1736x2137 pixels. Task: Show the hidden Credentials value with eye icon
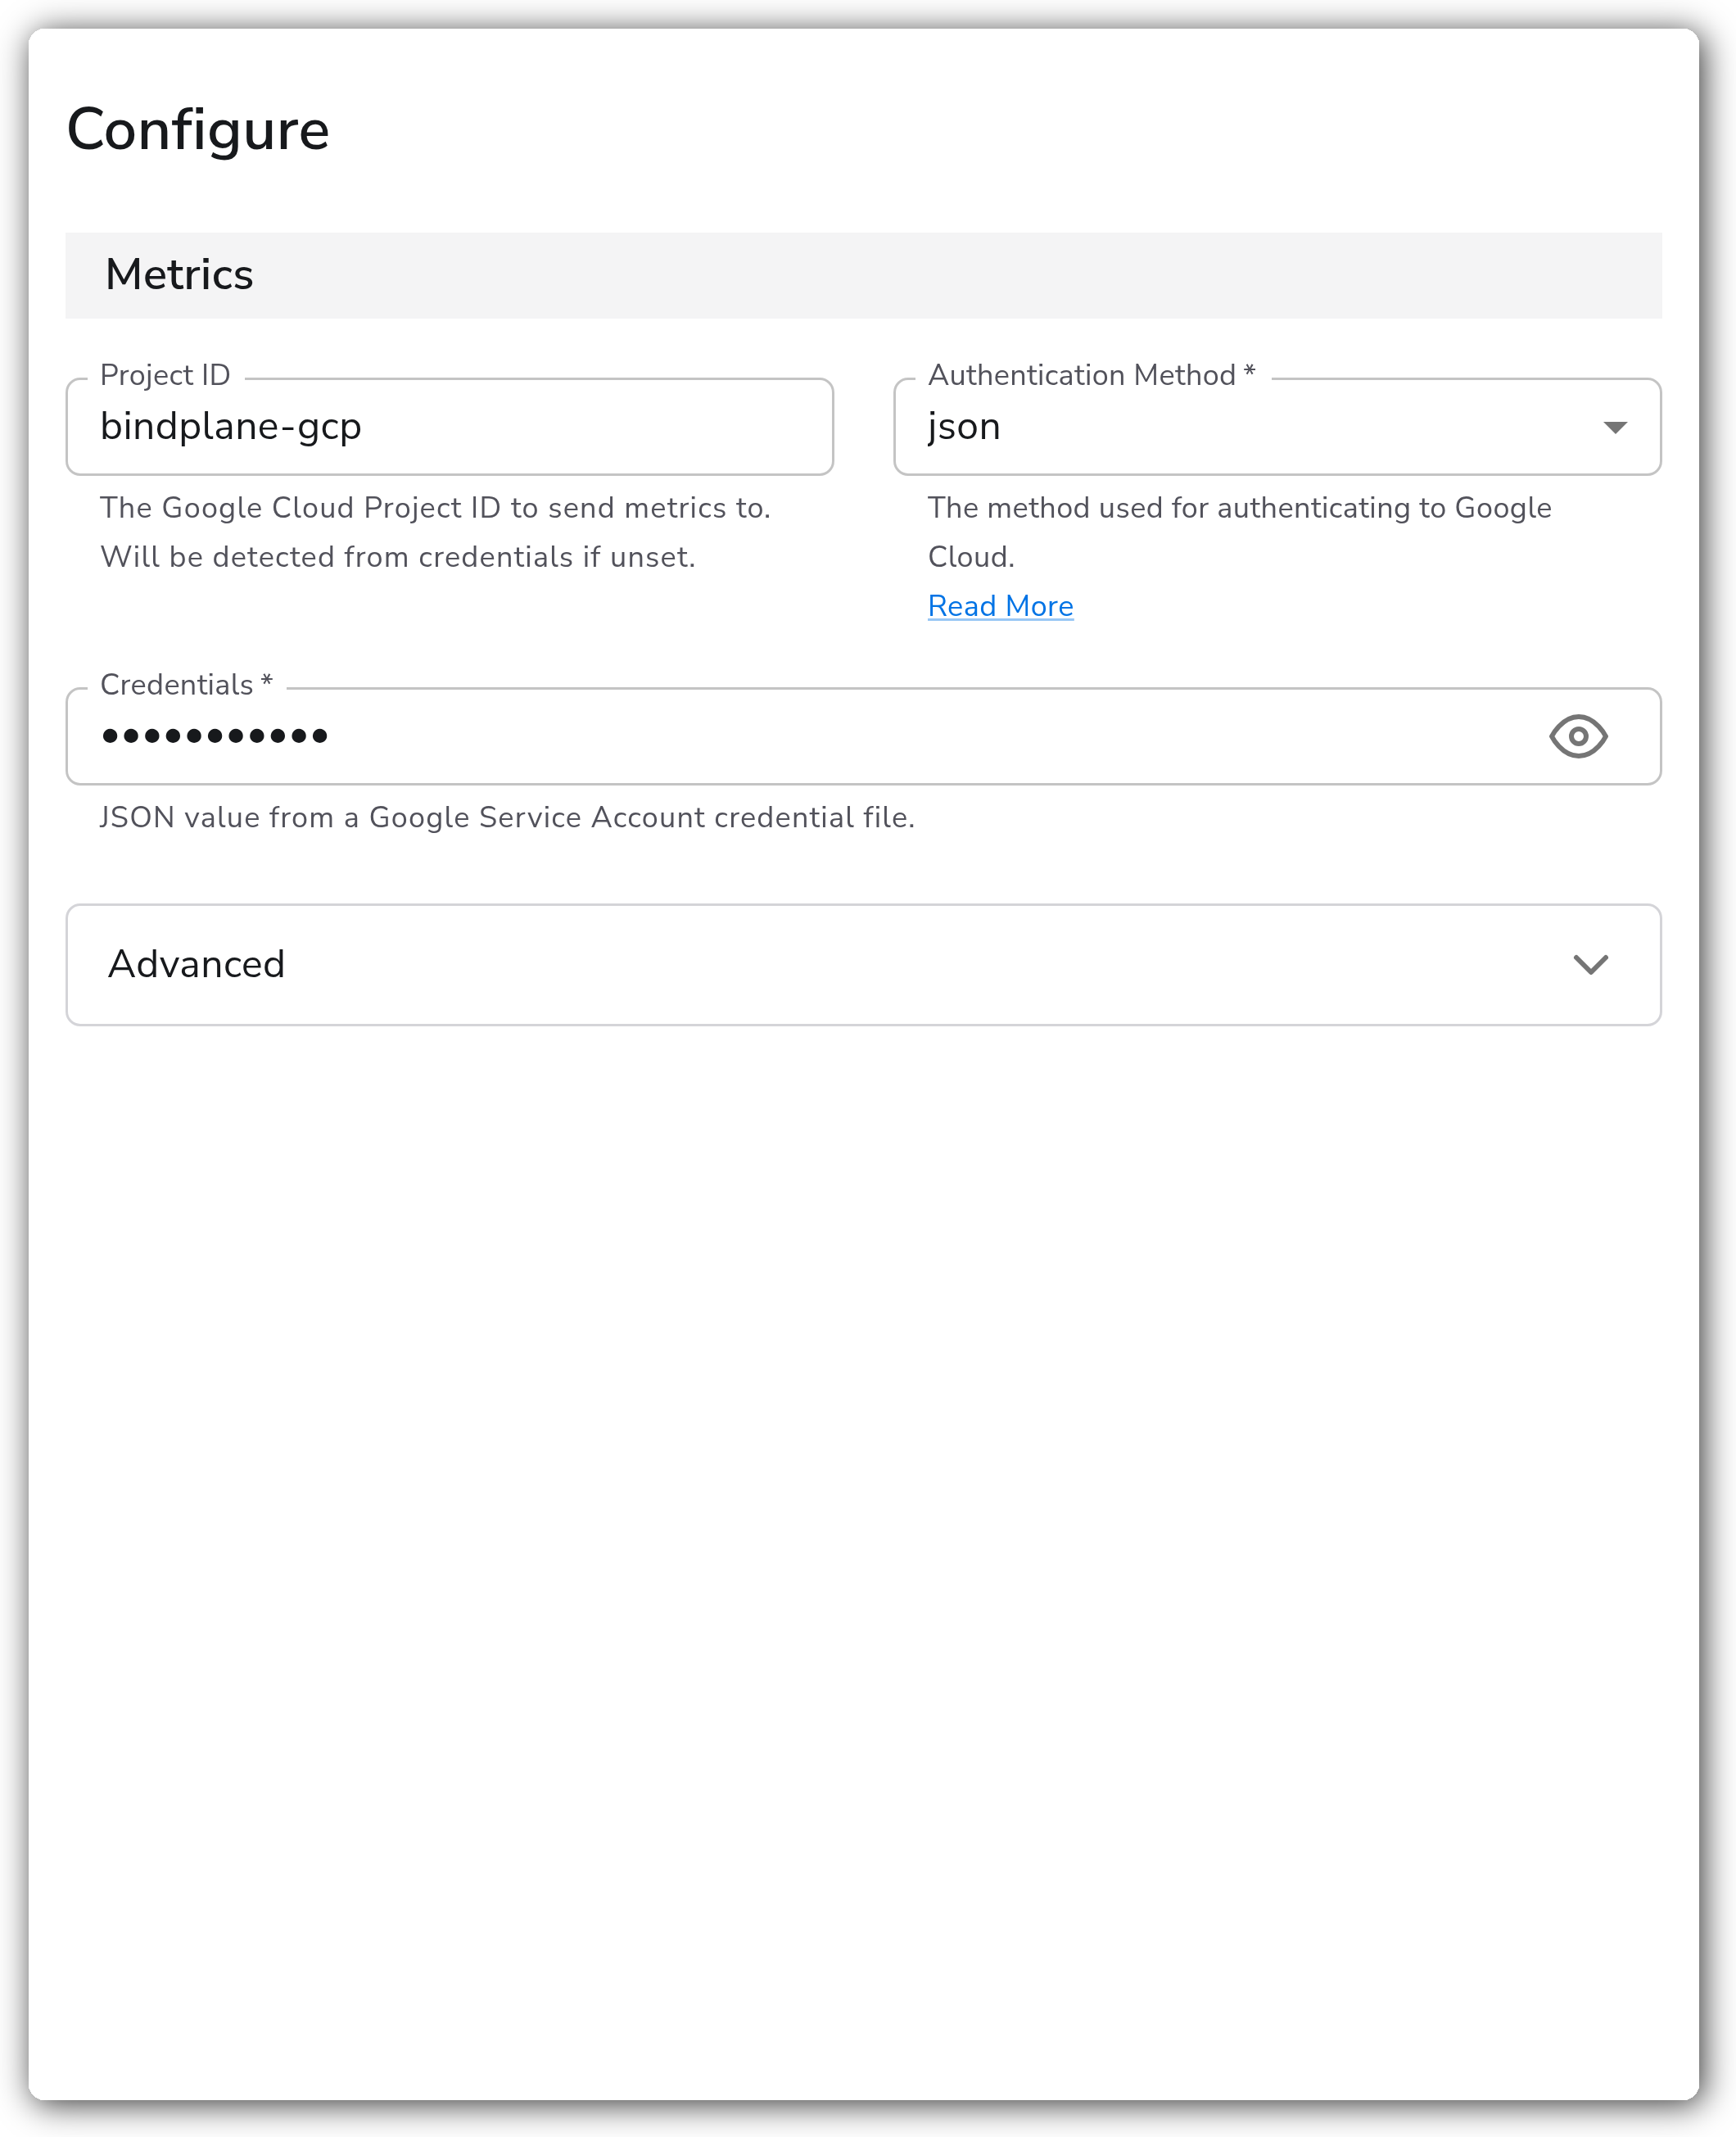[1577, 736]
